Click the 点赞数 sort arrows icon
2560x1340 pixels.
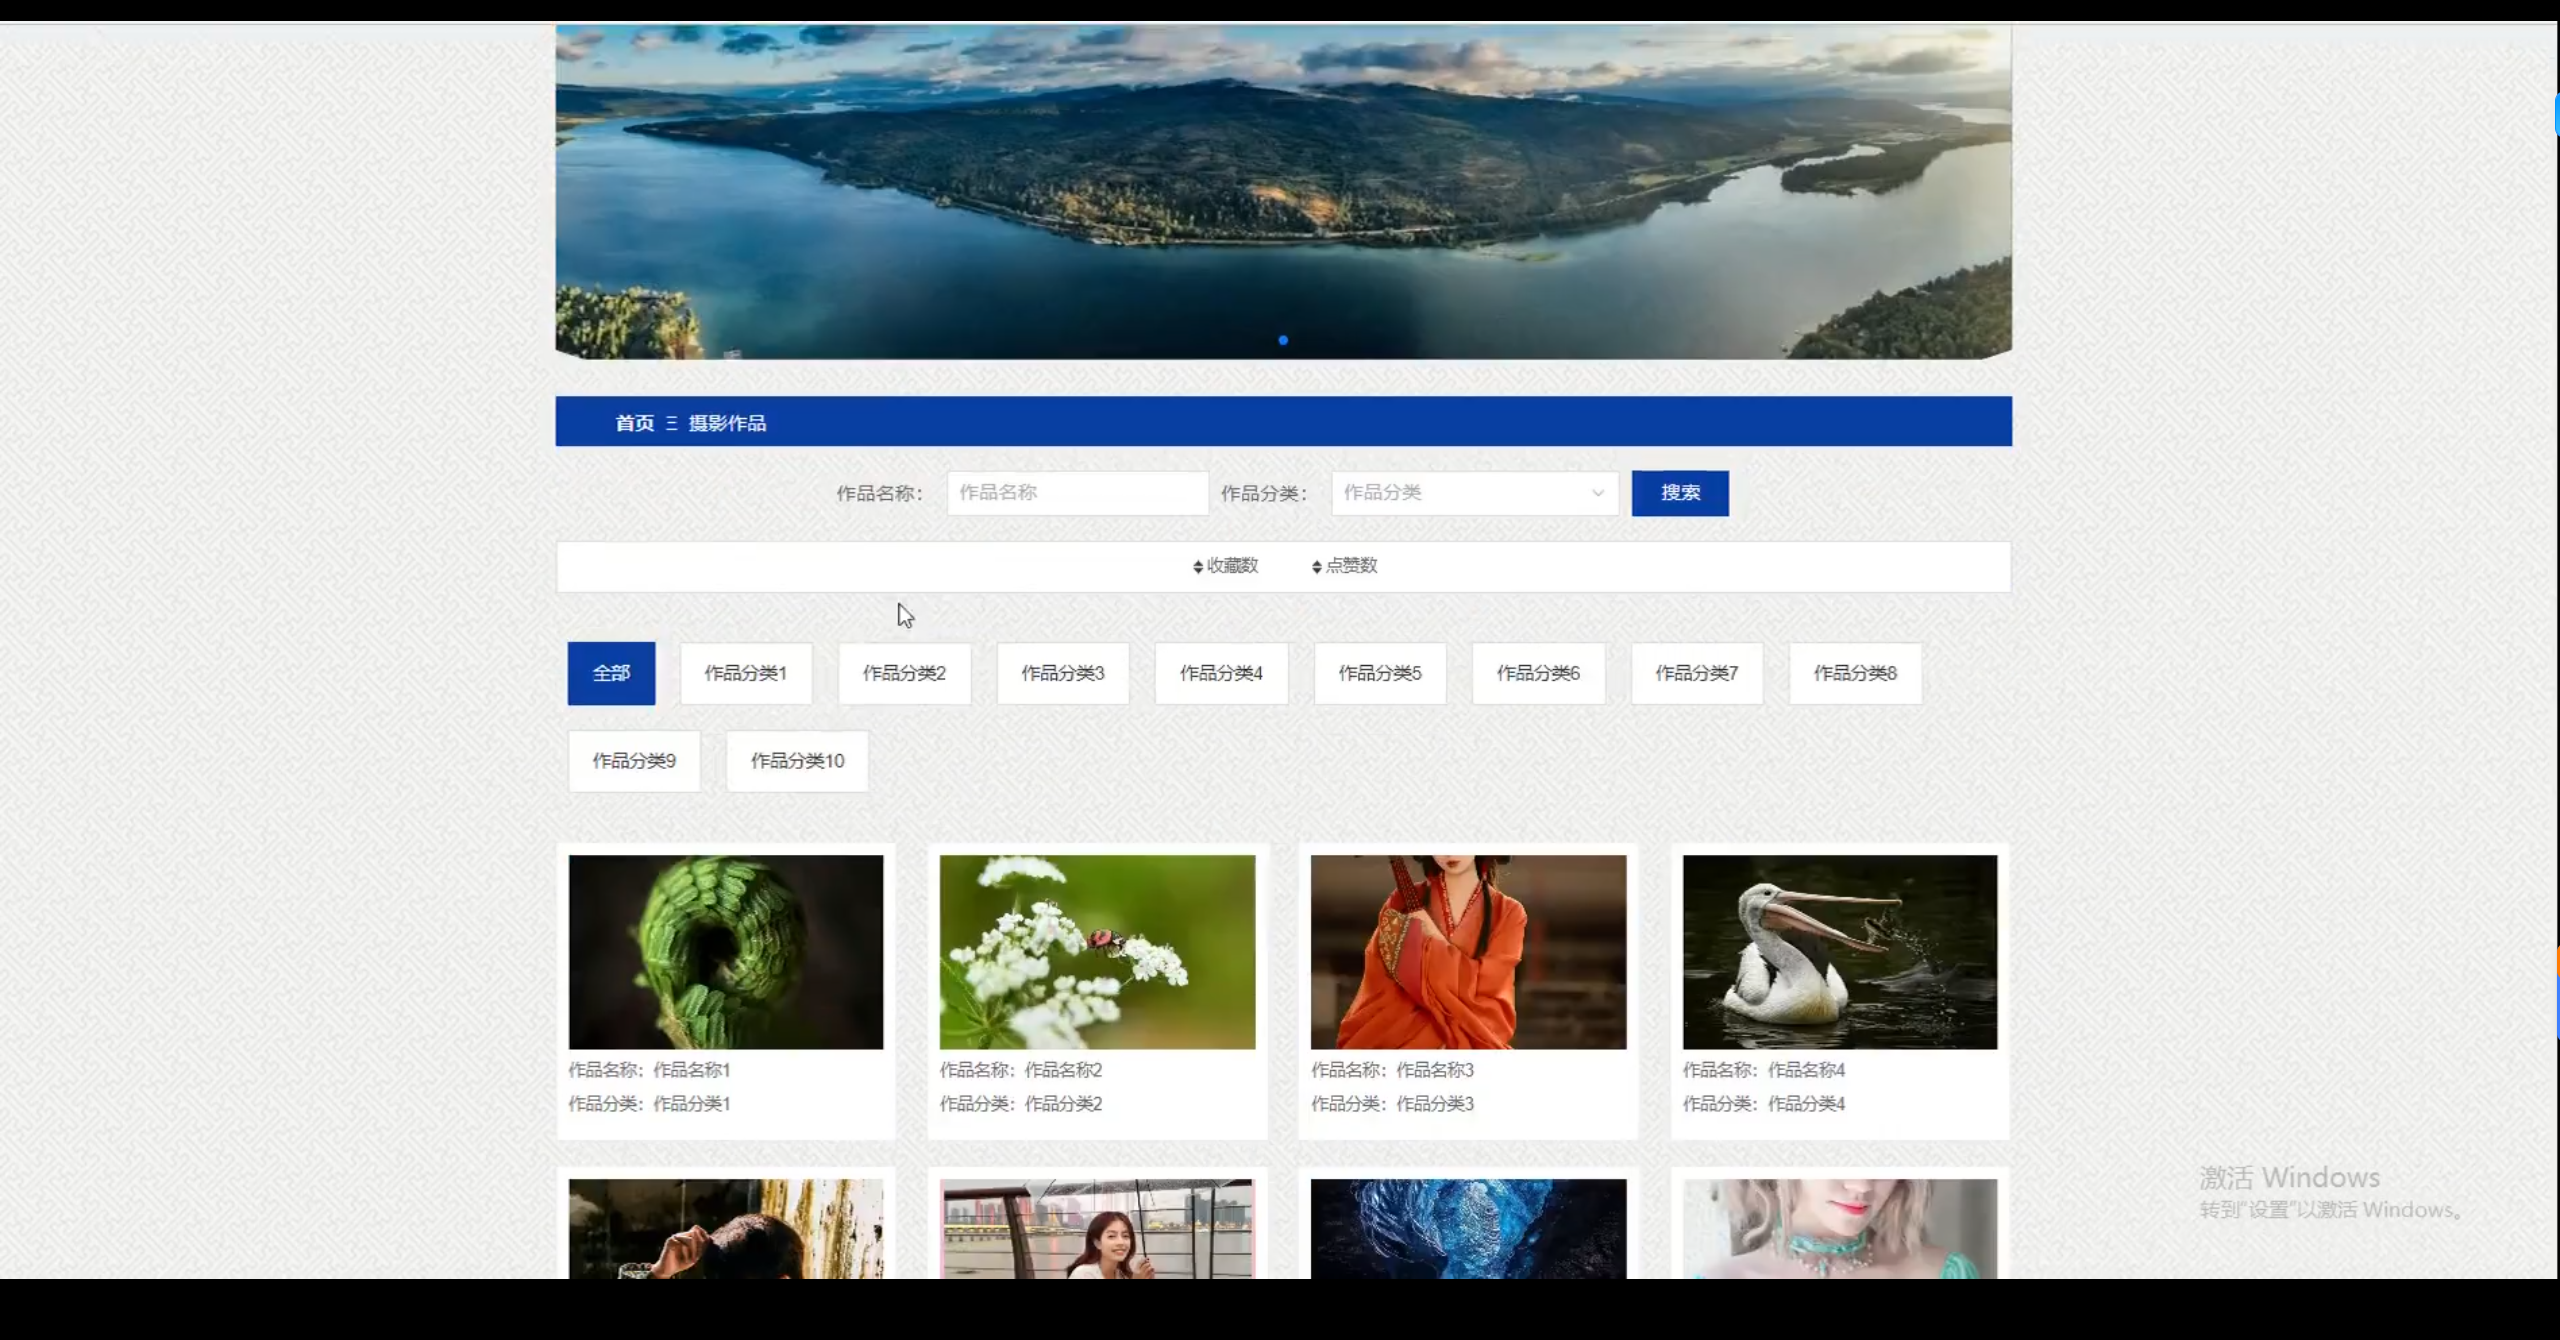[x=1316, y=567]
